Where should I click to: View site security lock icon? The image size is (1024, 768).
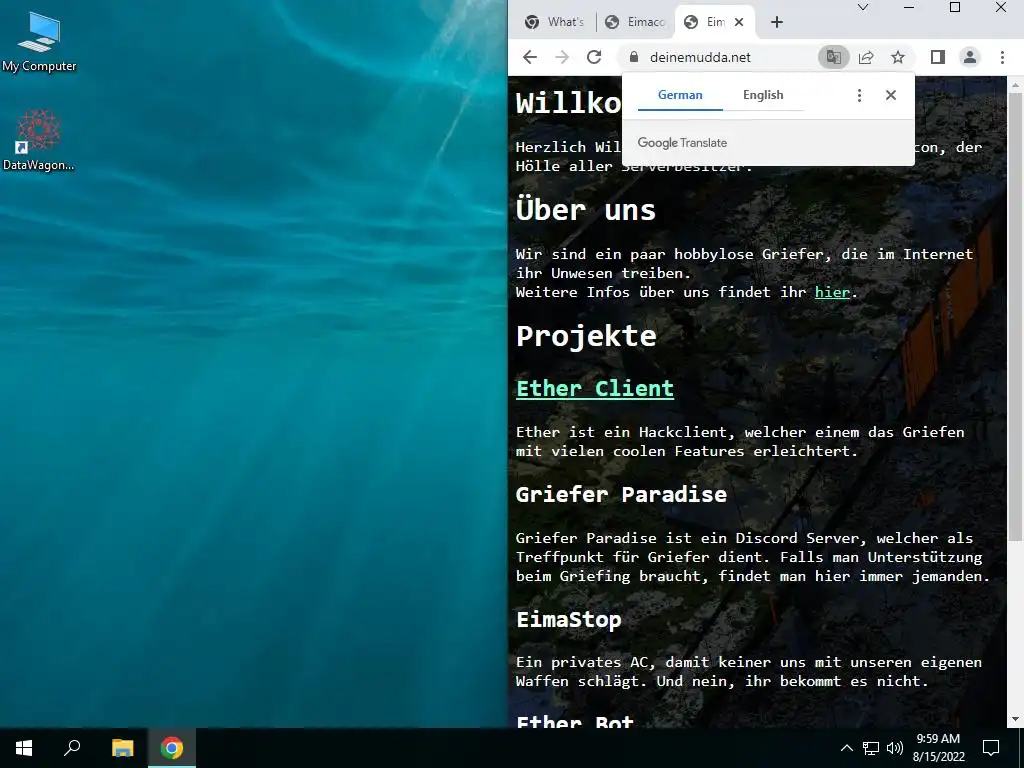633,57
